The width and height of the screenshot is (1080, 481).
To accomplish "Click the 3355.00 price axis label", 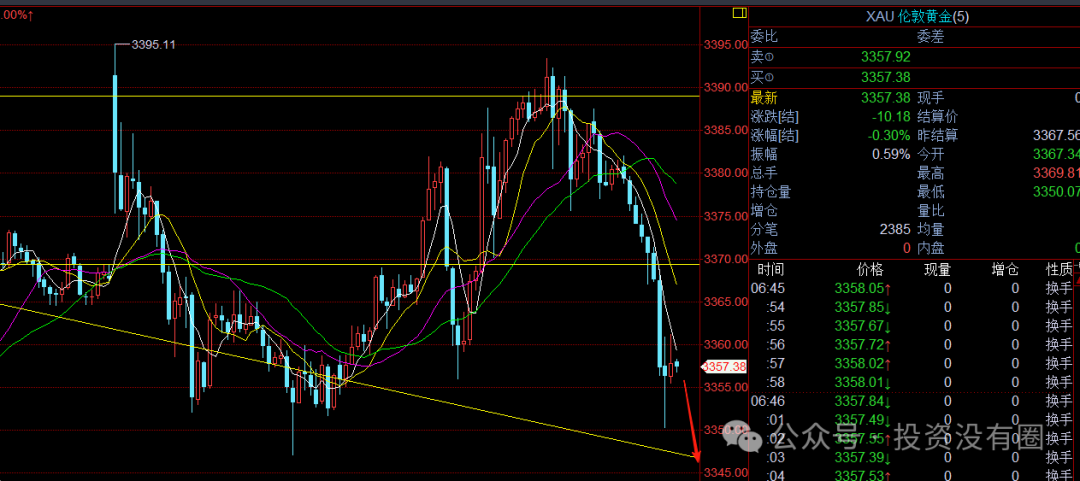I will coord(725,387).
